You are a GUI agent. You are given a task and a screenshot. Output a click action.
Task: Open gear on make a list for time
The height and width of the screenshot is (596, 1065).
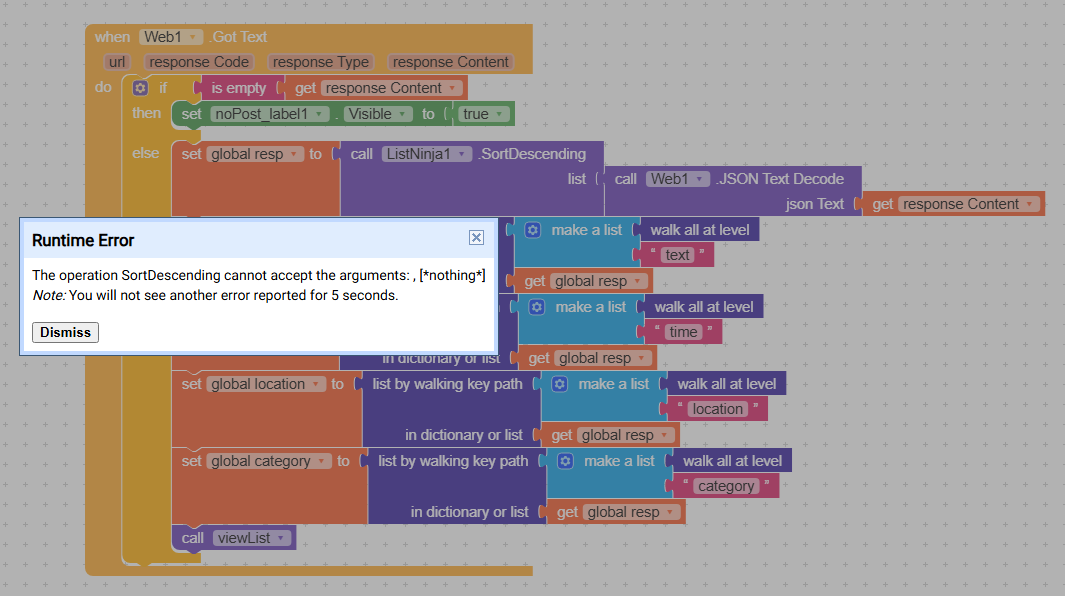(537, 306)
